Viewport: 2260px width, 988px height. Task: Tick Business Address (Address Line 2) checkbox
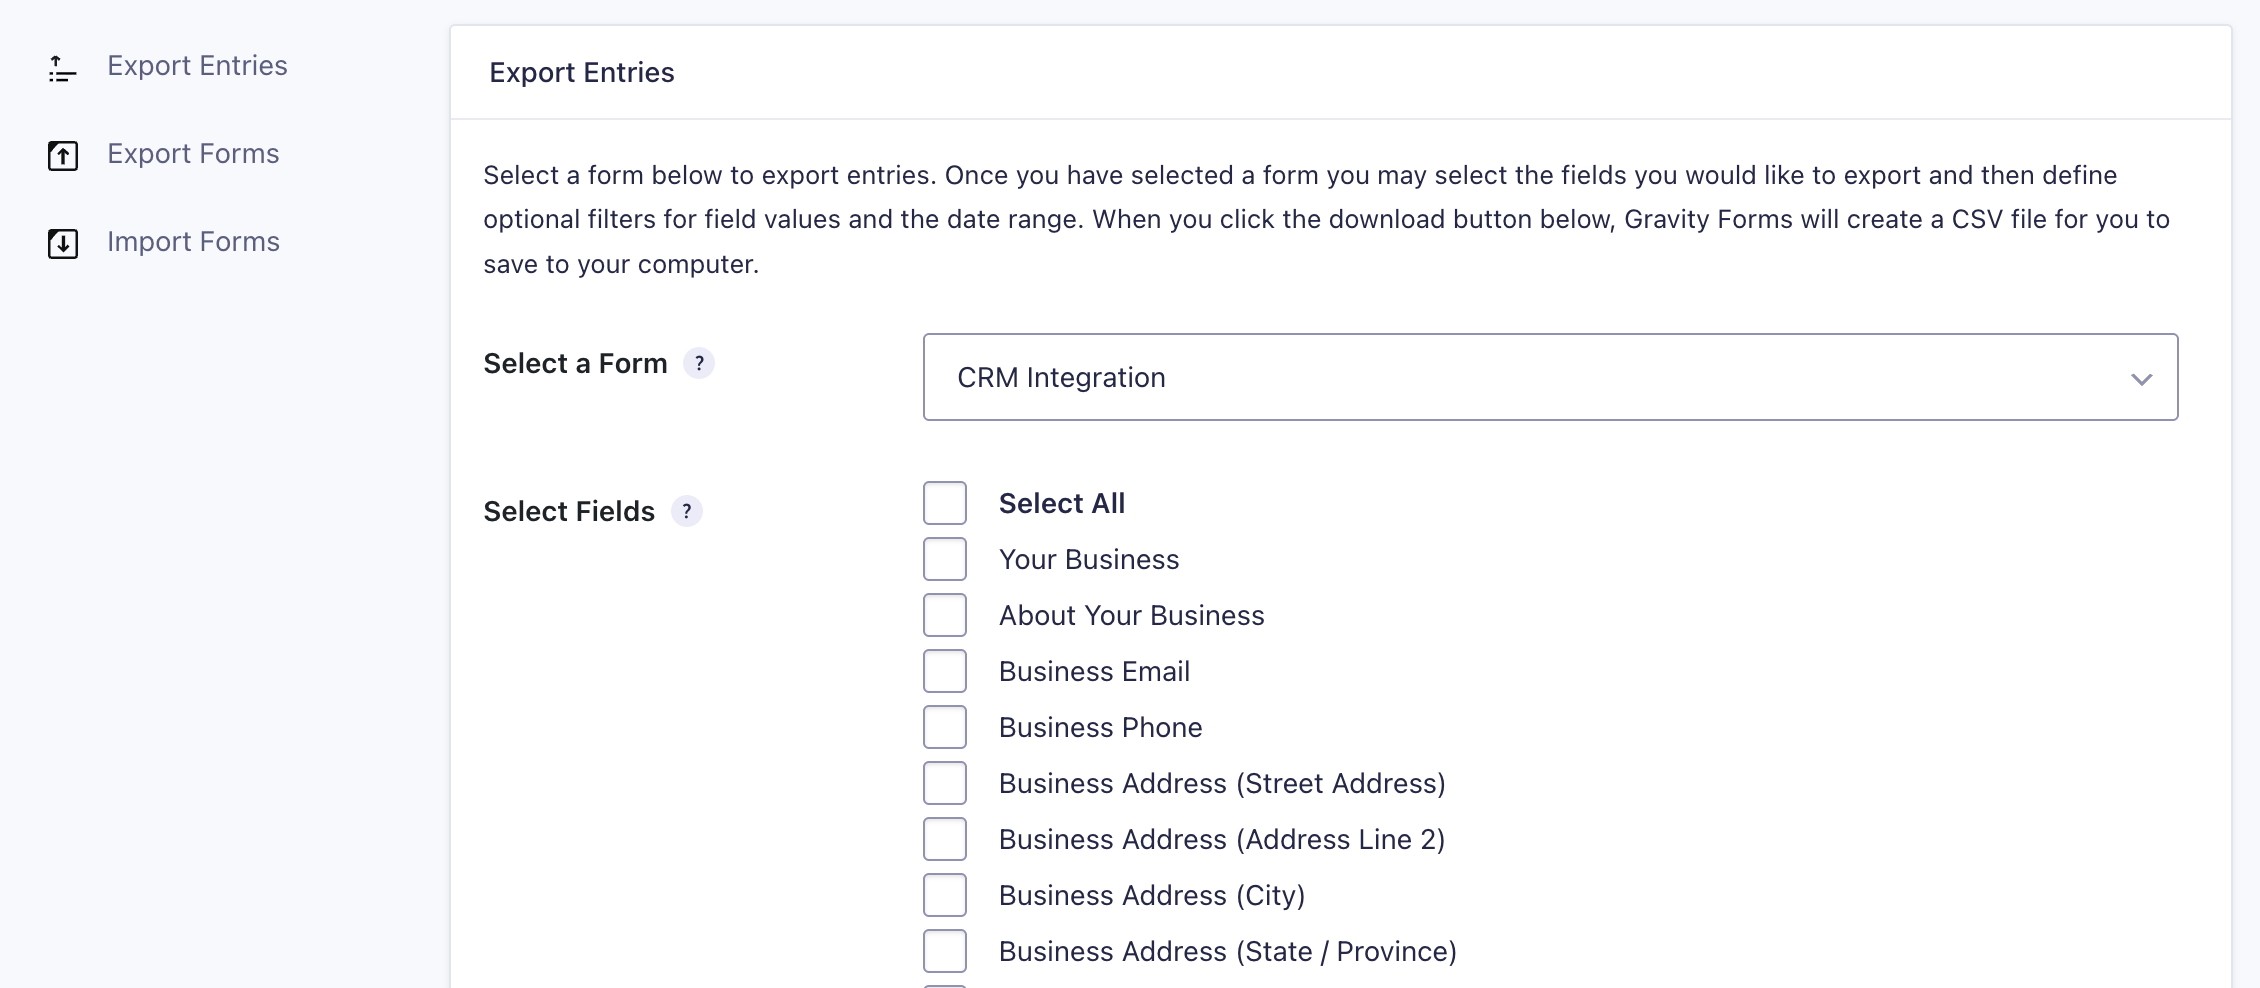[x=945, y=839]
